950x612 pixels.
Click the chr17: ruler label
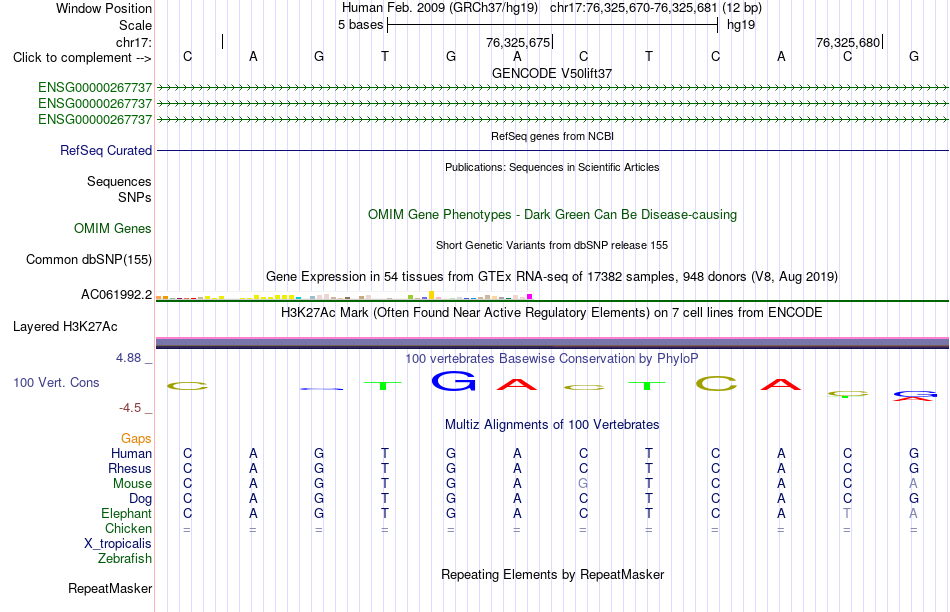click(x=134, y=42)
